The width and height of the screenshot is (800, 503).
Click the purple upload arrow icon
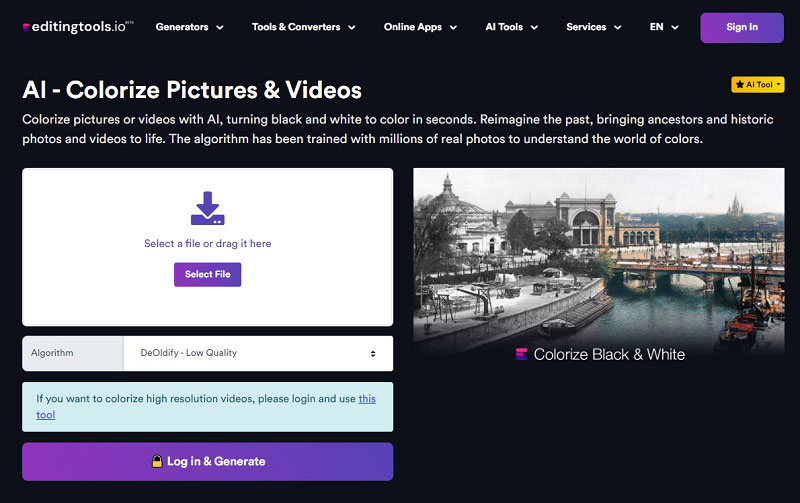(208, 208)
